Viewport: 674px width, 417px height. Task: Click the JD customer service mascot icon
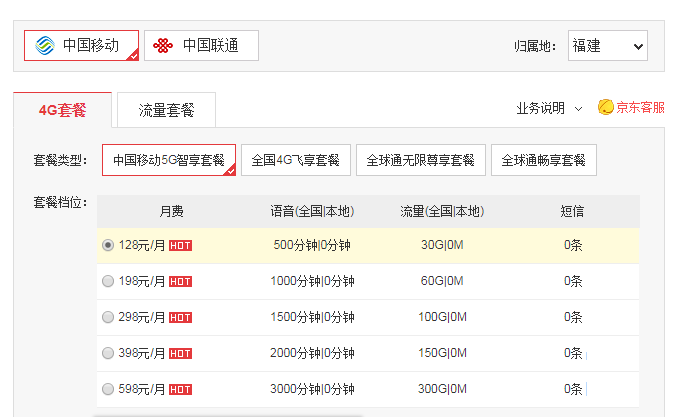(606, 107)
